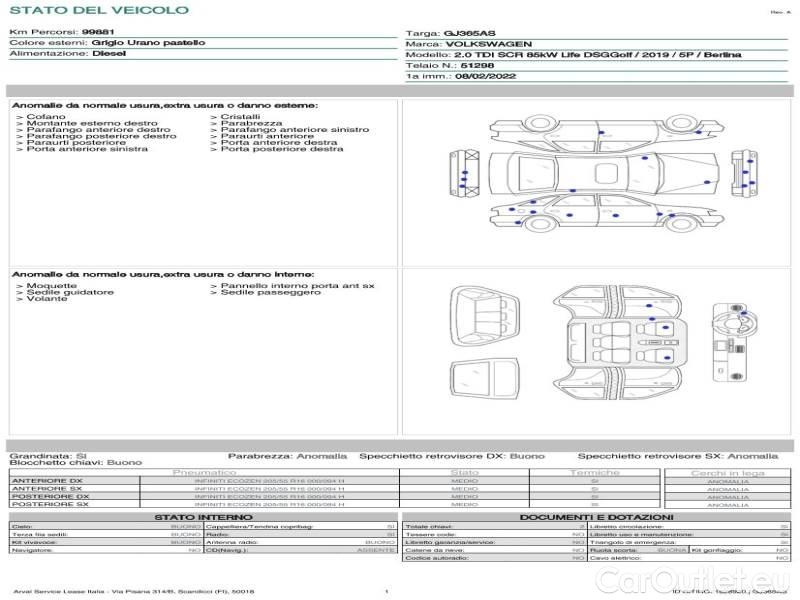
Task: Select Sedile passeggero entry
Action: click(270, 292)
